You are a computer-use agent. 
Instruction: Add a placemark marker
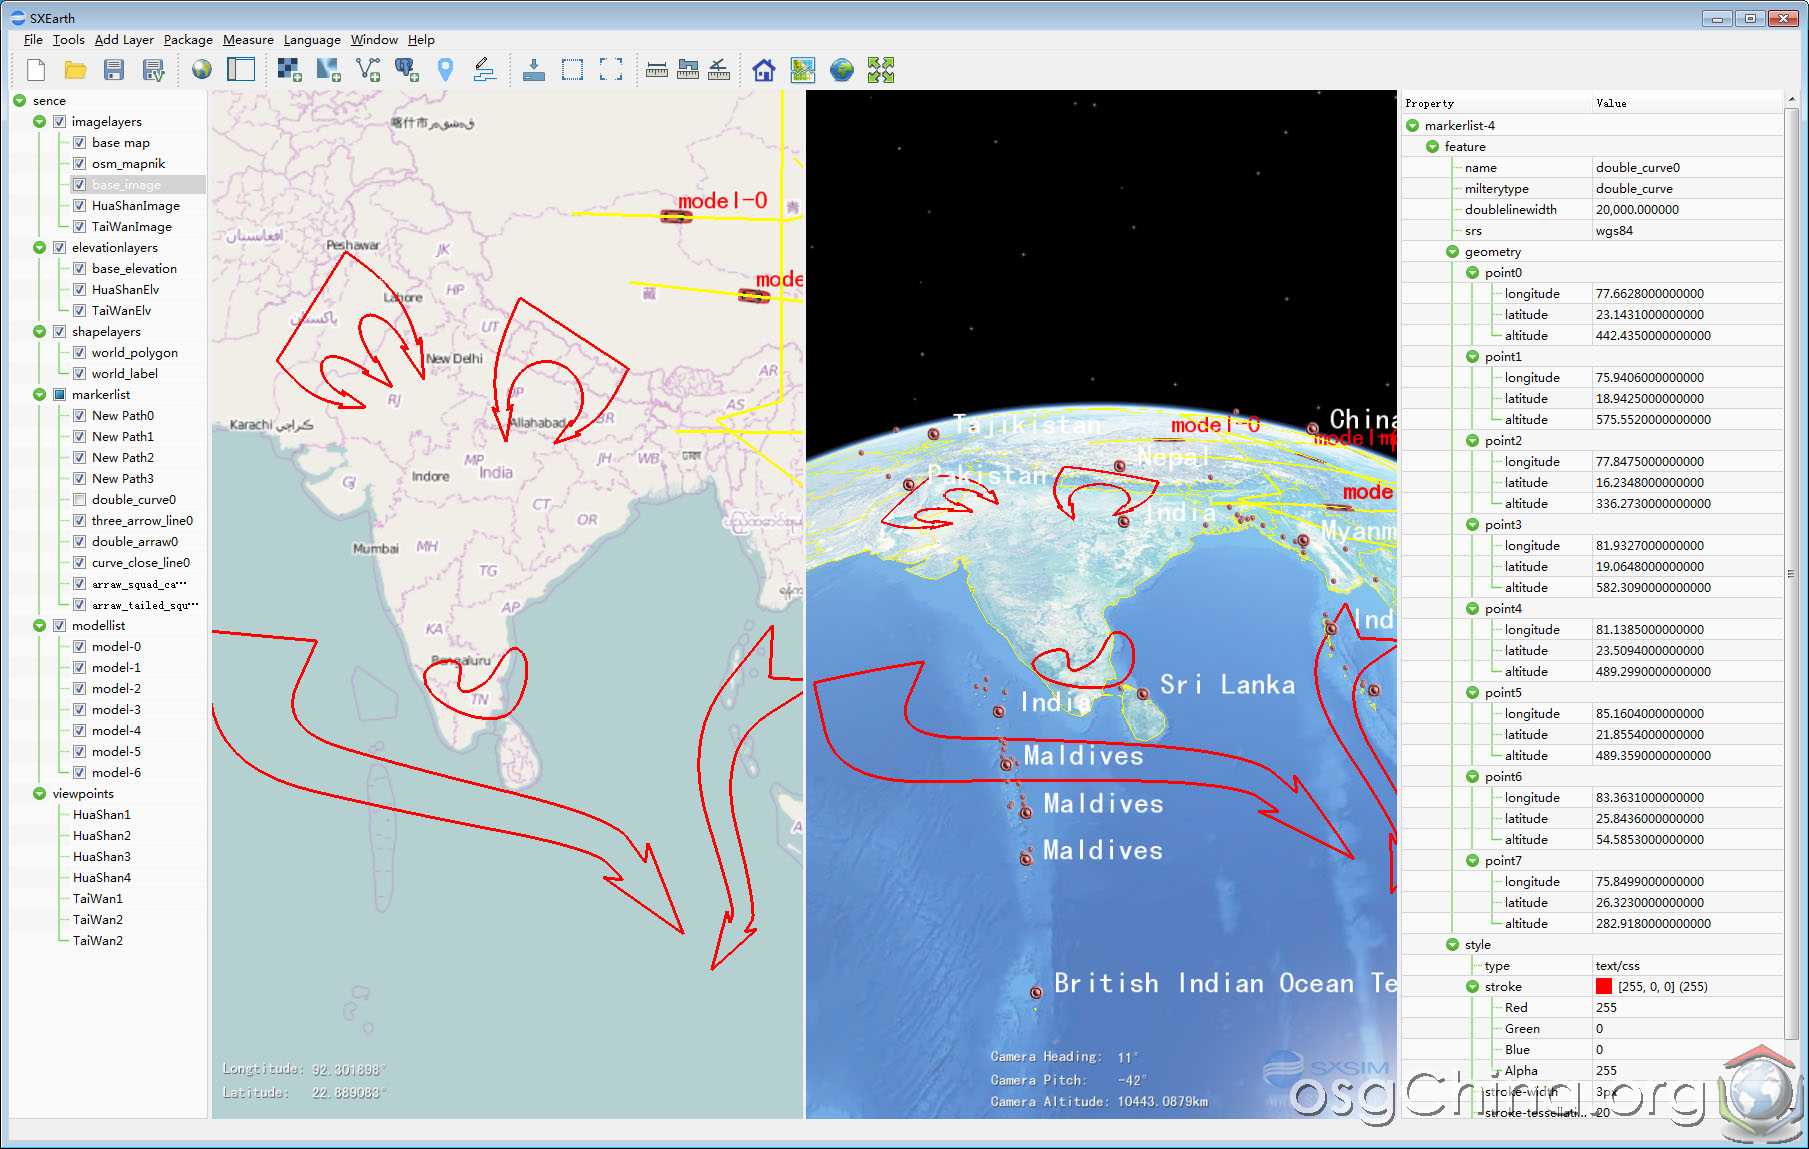tap(446, 69)
